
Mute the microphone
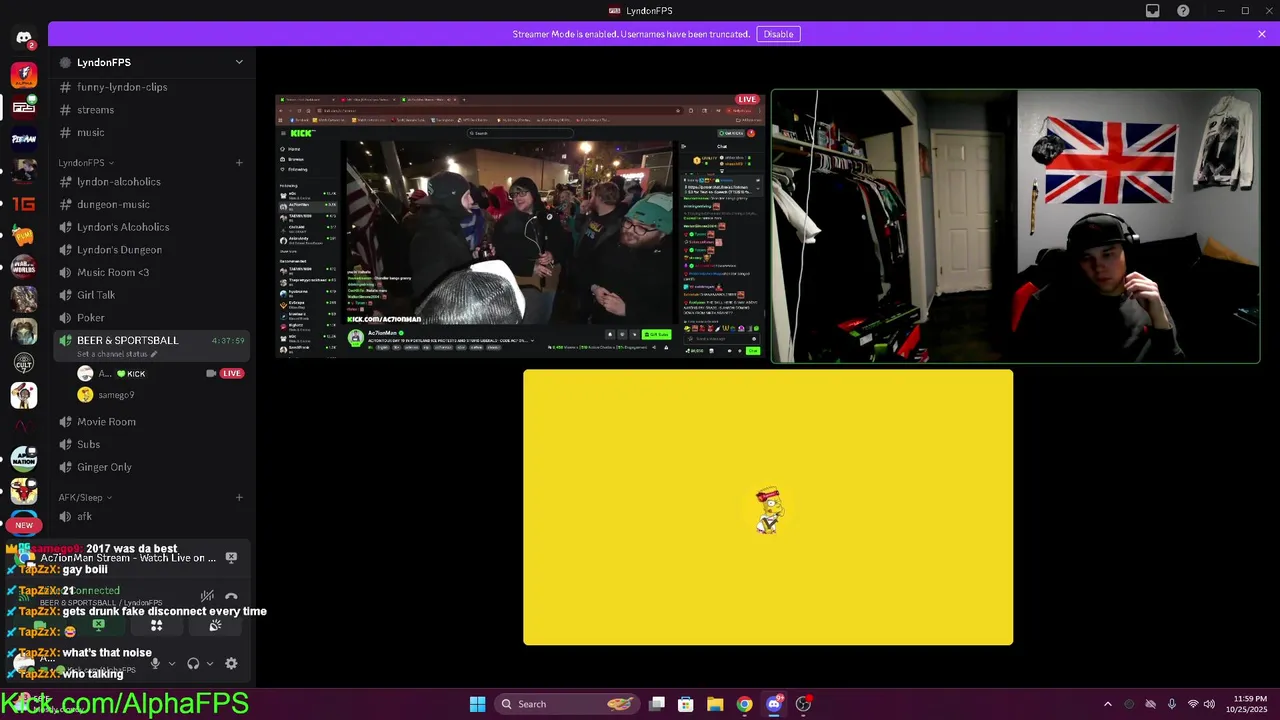(x=155, y=663)
